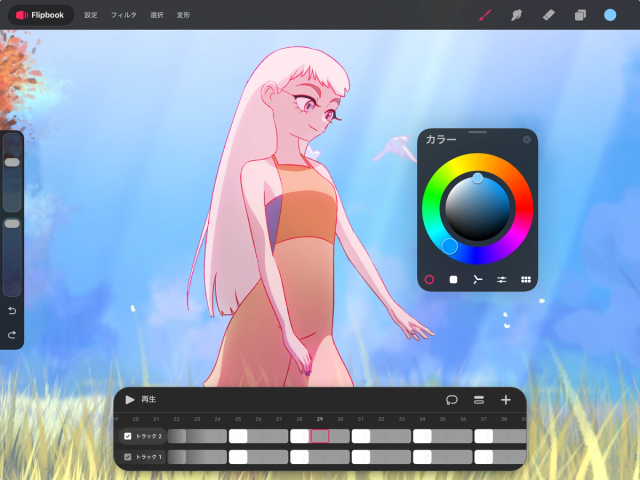The width and height of the screenshot is (640, 480).
Task: Close the カラー panel
Action: pos(527,140)
